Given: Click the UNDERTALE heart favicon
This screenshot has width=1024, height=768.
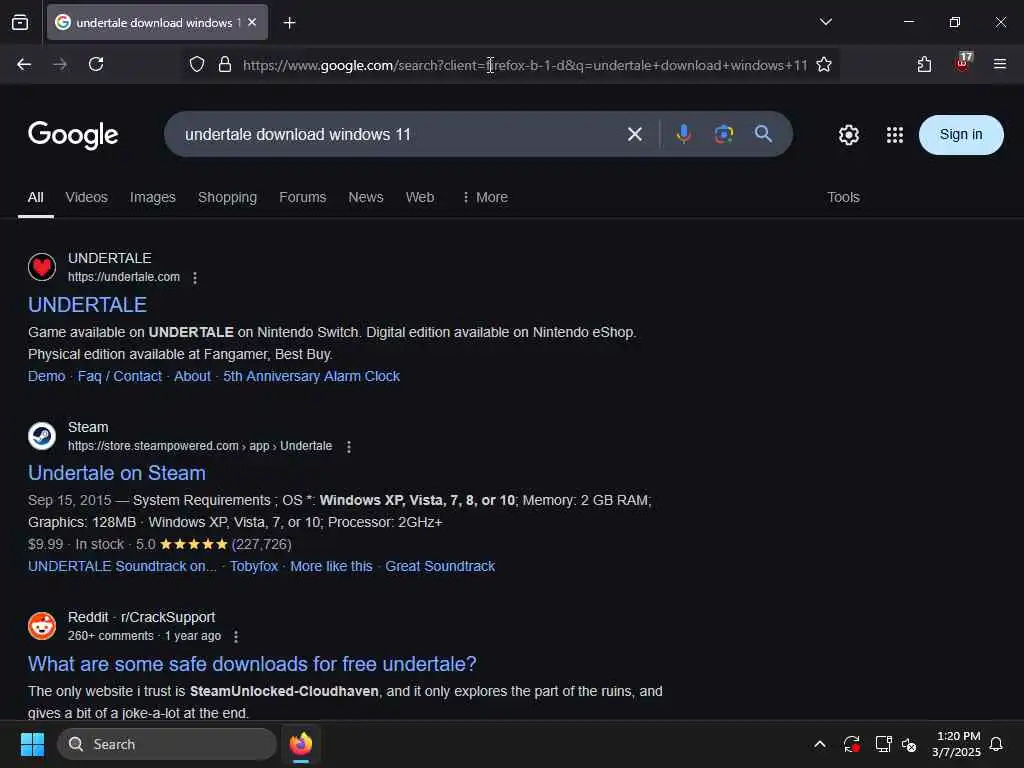Looking at the screenshot, I should [42, 266].
